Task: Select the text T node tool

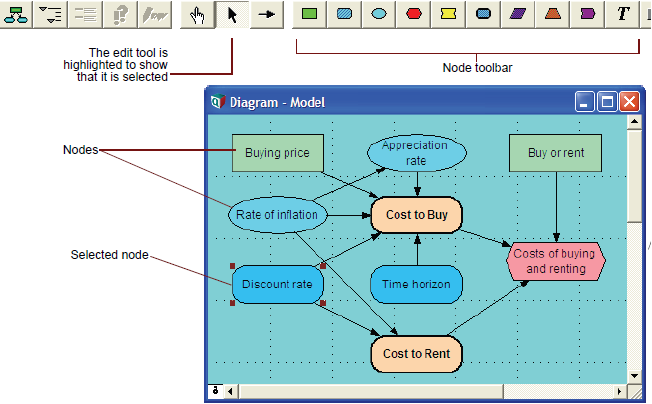Action: coord(622,15)
